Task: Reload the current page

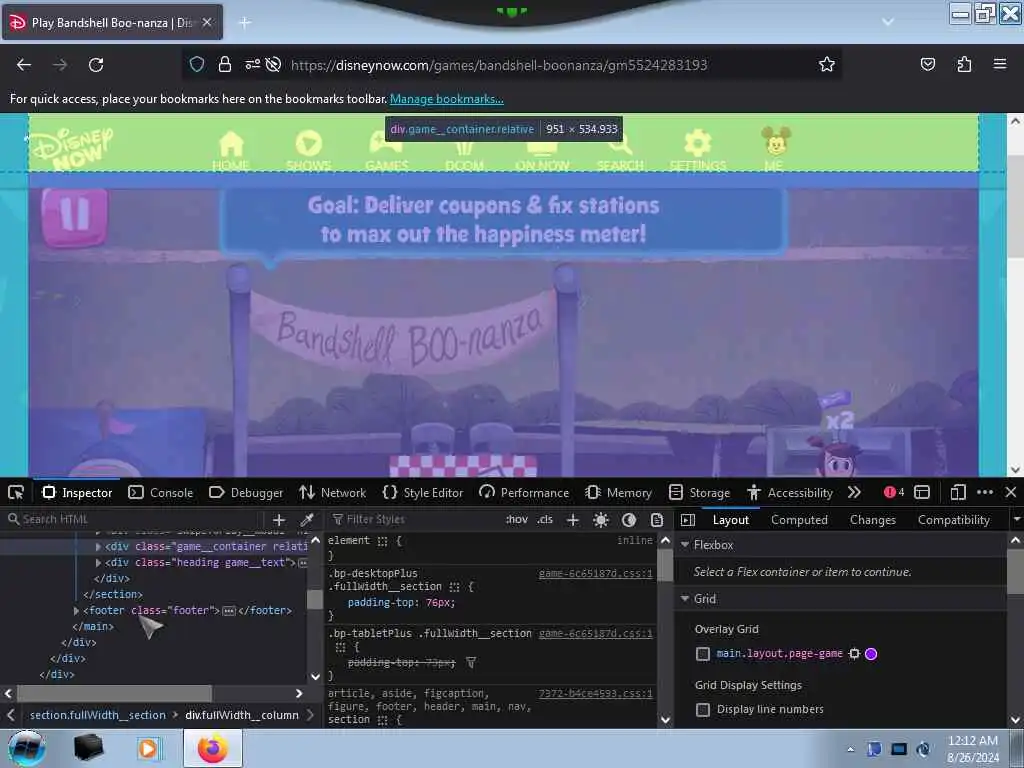Action: (96, 65)
